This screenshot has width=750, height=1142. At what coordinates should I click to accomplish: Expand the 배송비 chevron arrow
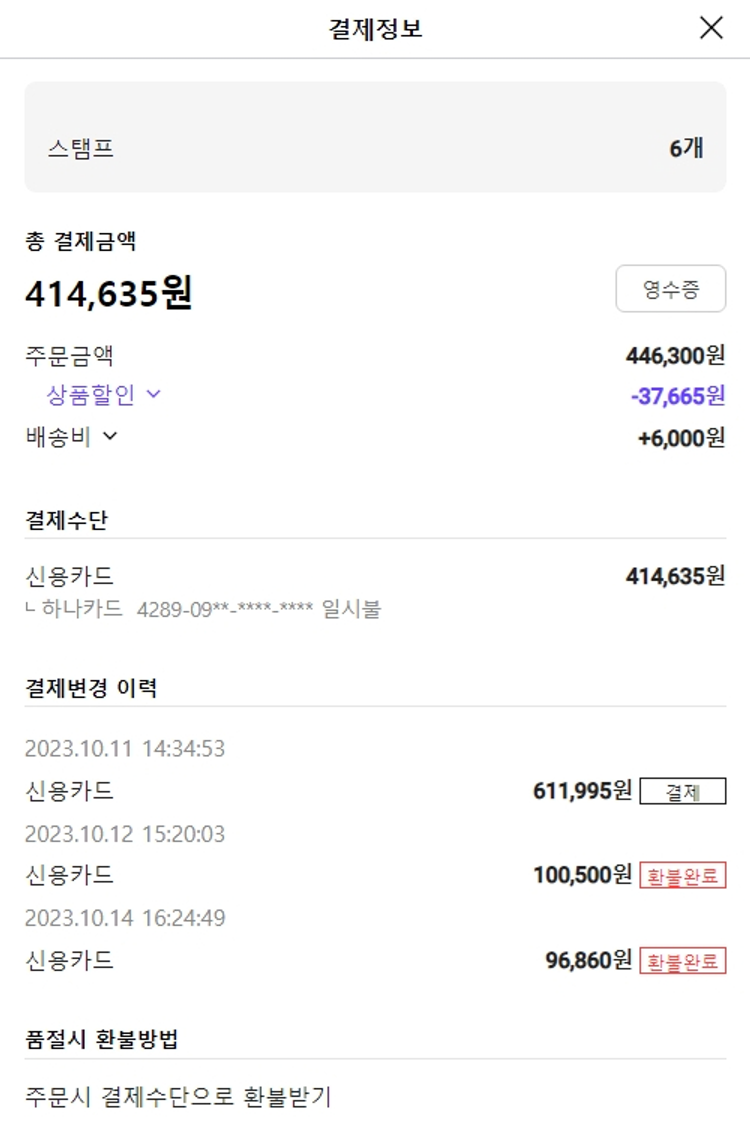tap(110, 436)
